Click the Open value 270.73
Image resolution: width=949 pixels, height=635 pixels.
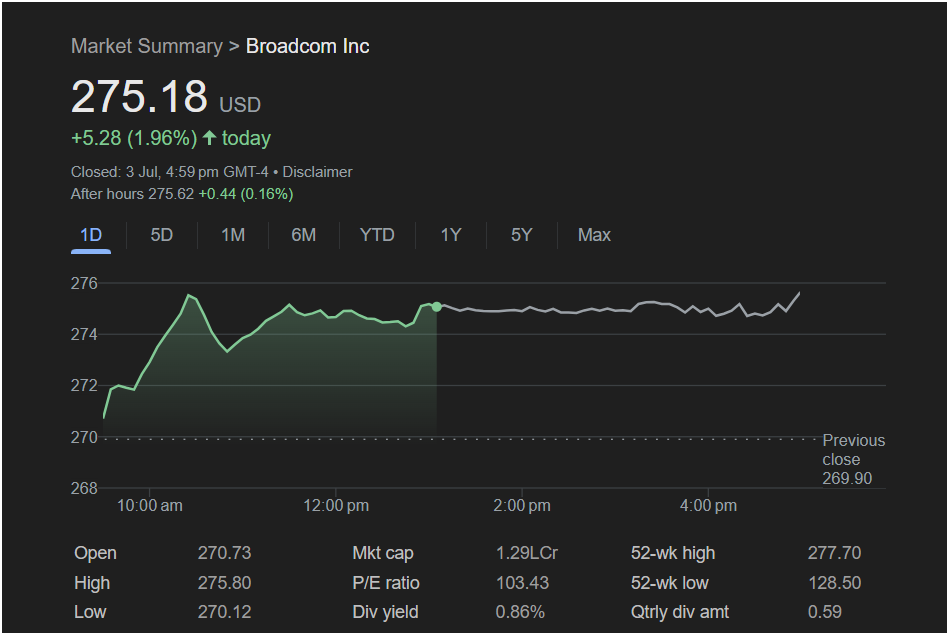(x=224, y=553)
